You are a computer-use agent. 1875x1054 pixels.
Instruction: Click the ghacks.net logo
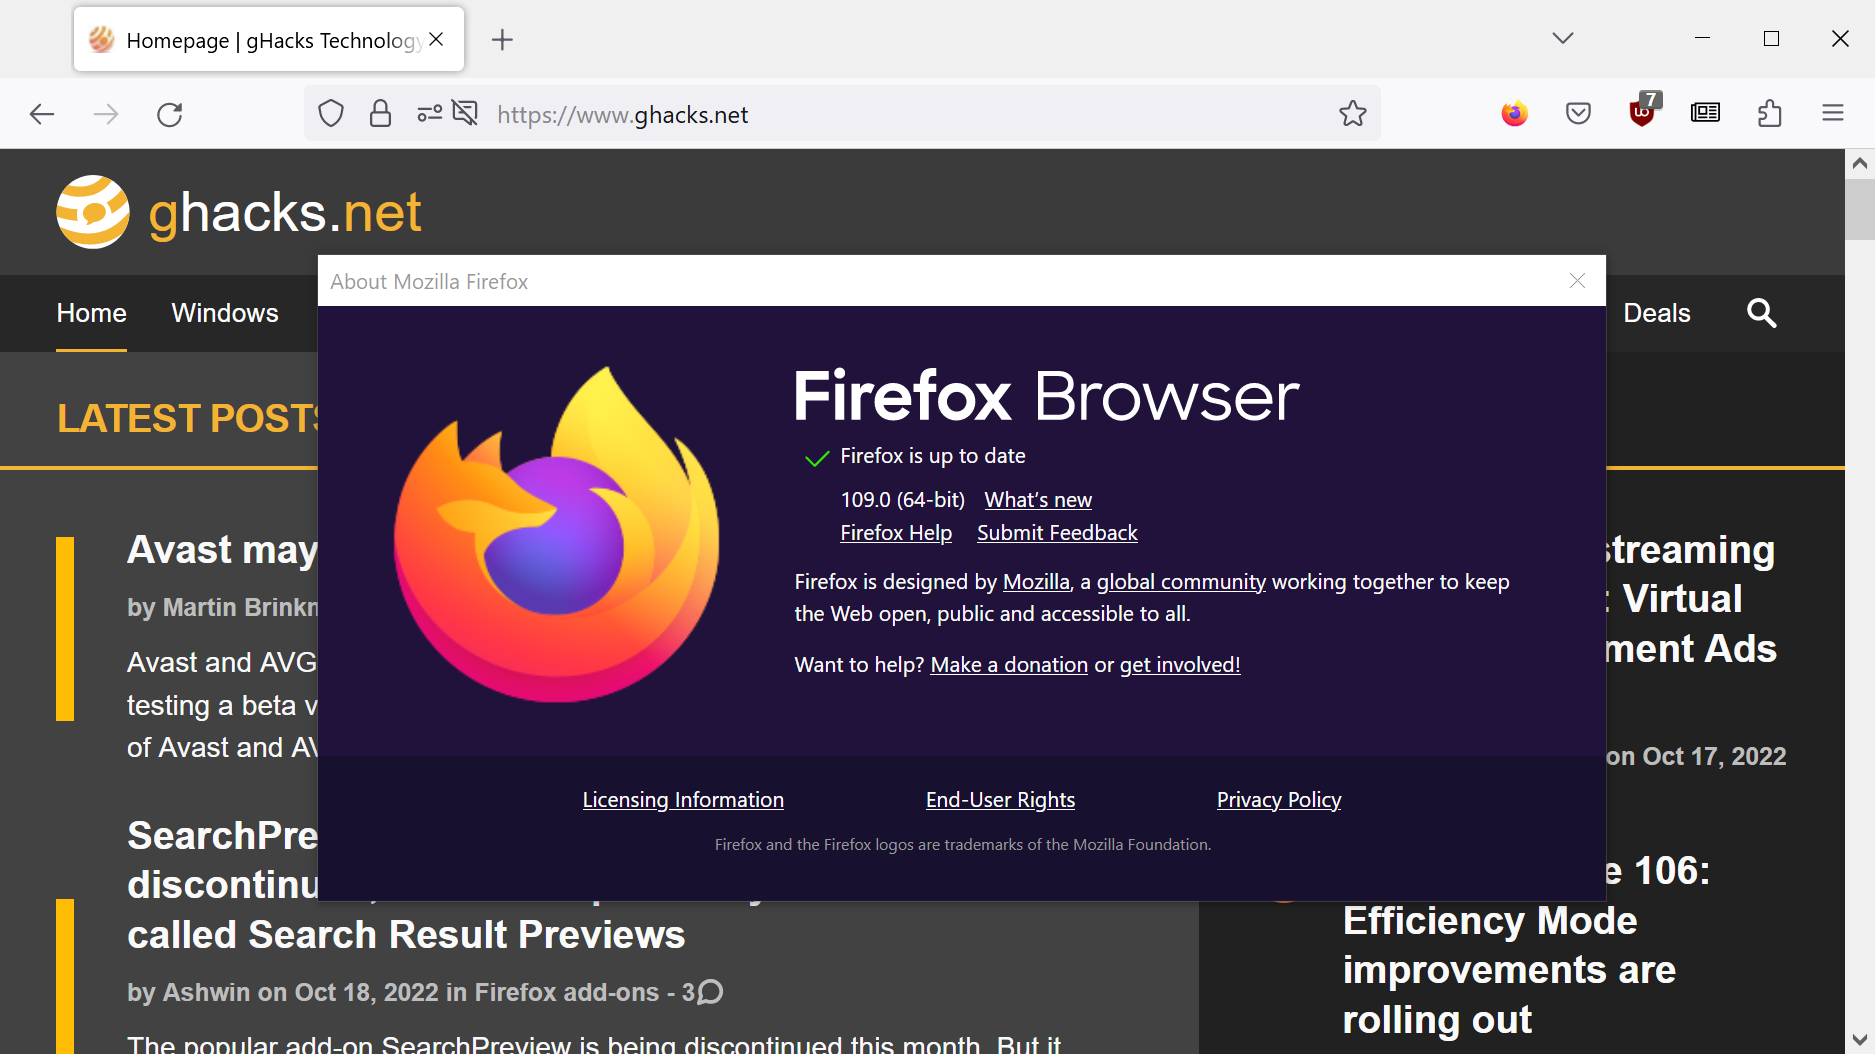click(x=239, y=212)
